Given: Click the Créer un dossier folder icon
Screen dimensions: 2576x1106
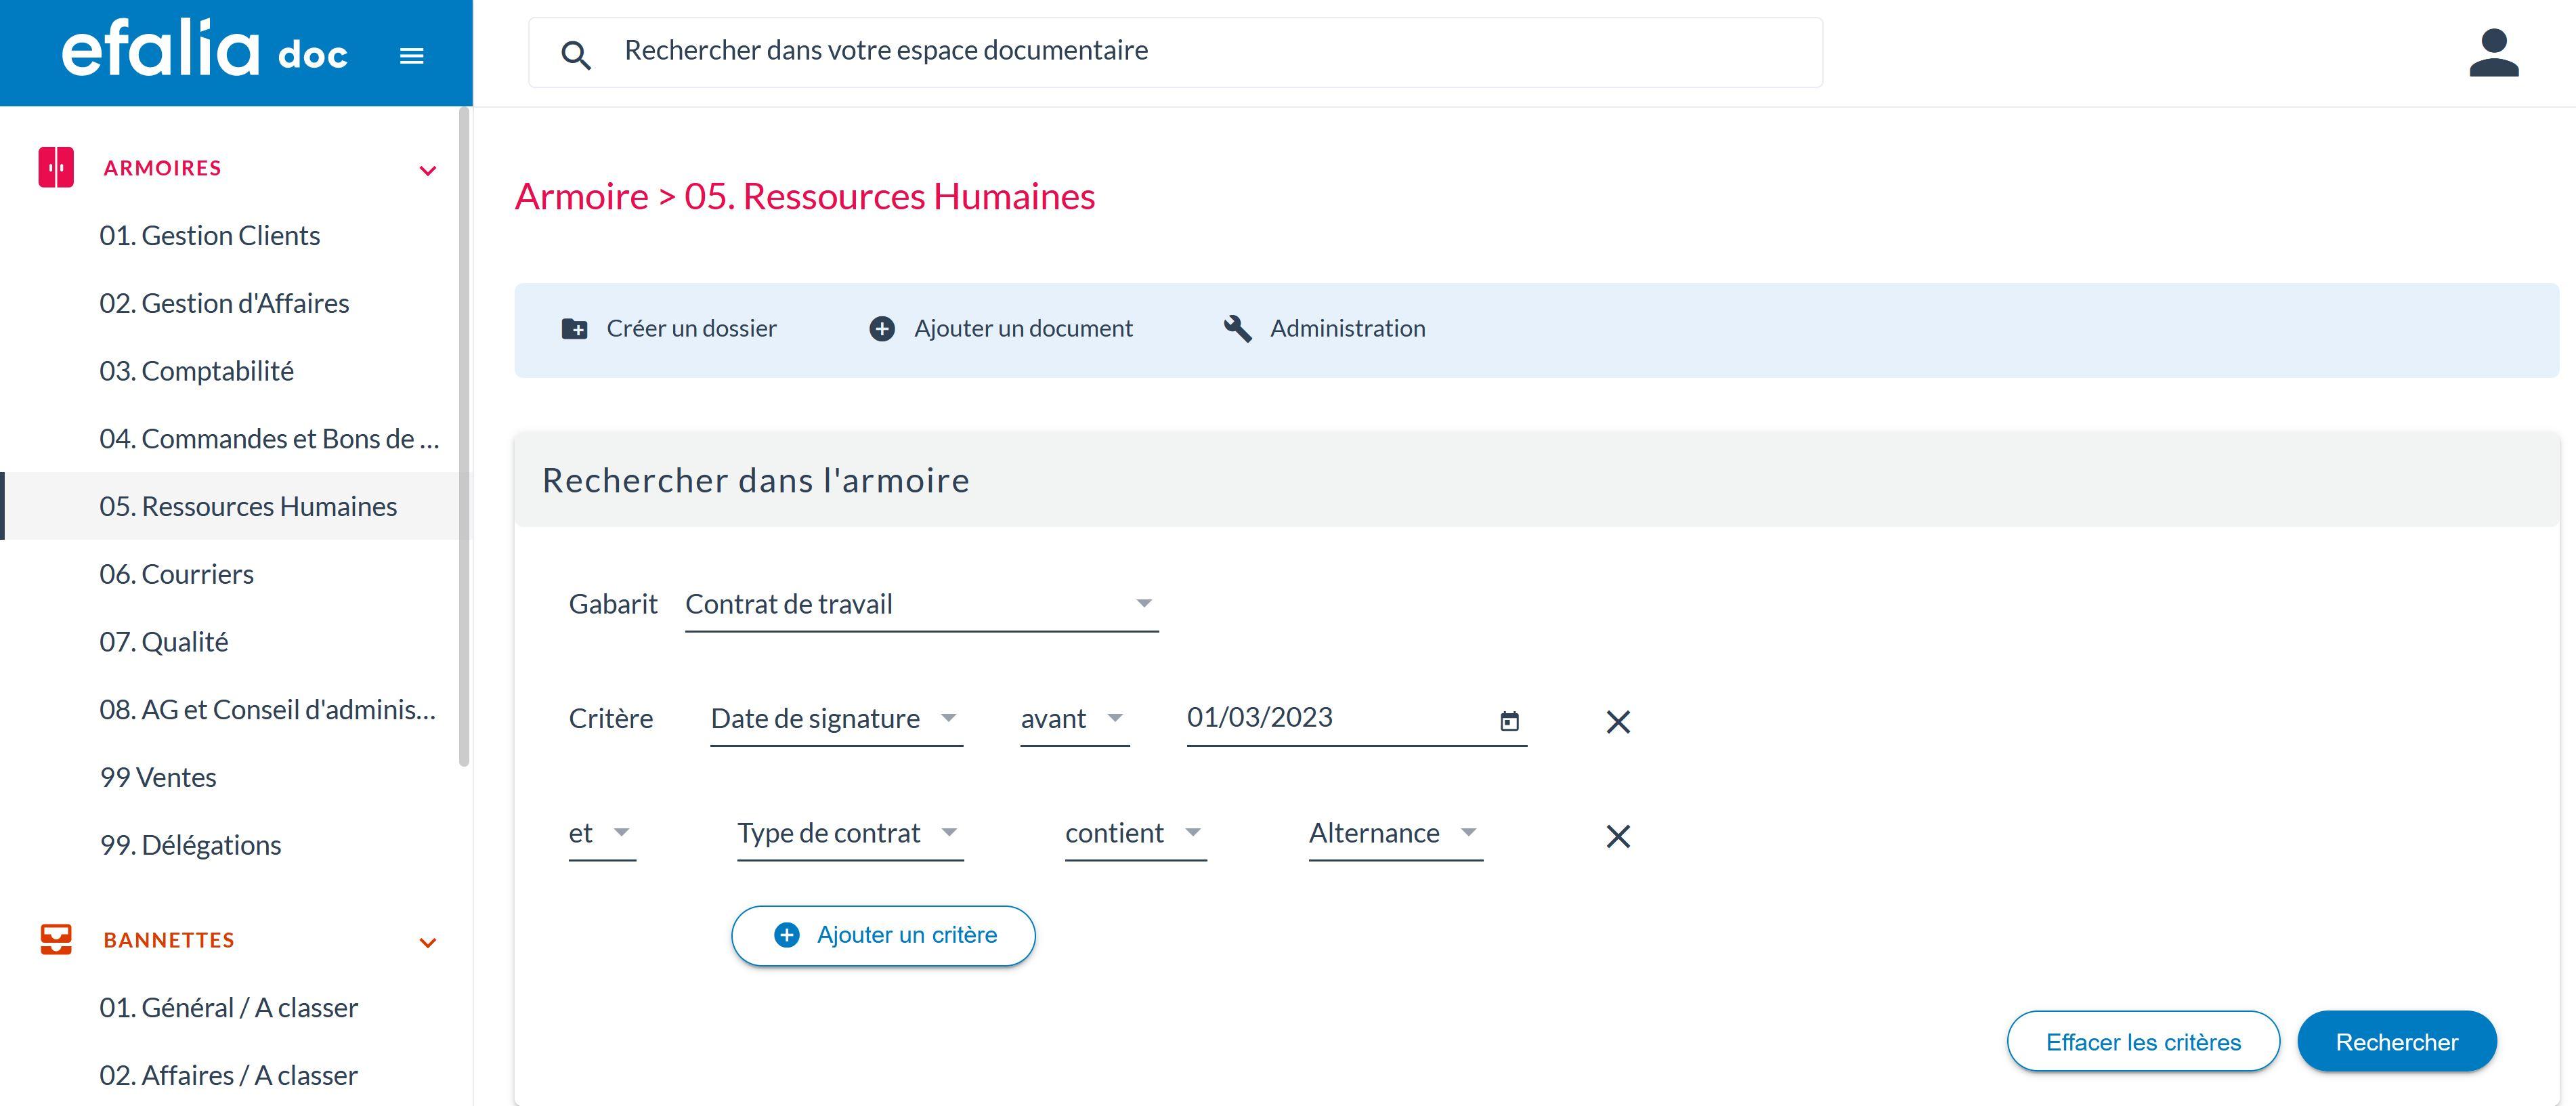Looking at the screenshot, I should 575,328.
